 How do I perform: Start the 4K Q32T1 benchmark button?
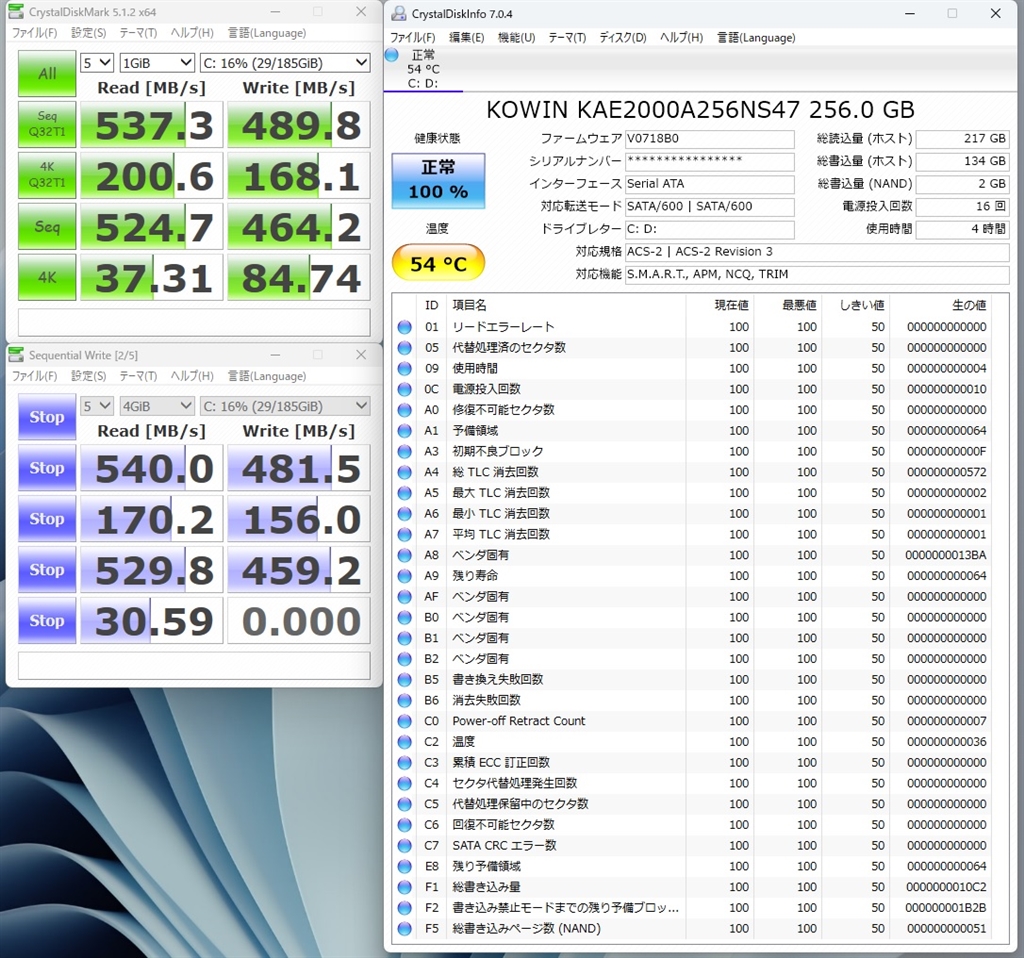[47, 176]
